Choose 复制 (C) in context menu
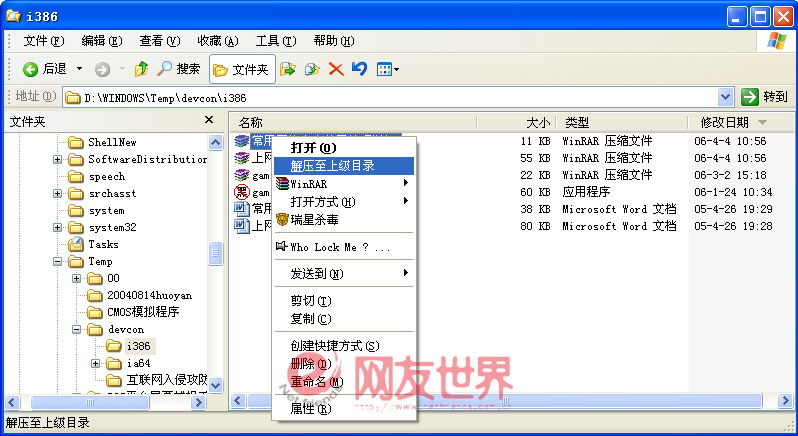 [344, 319]
